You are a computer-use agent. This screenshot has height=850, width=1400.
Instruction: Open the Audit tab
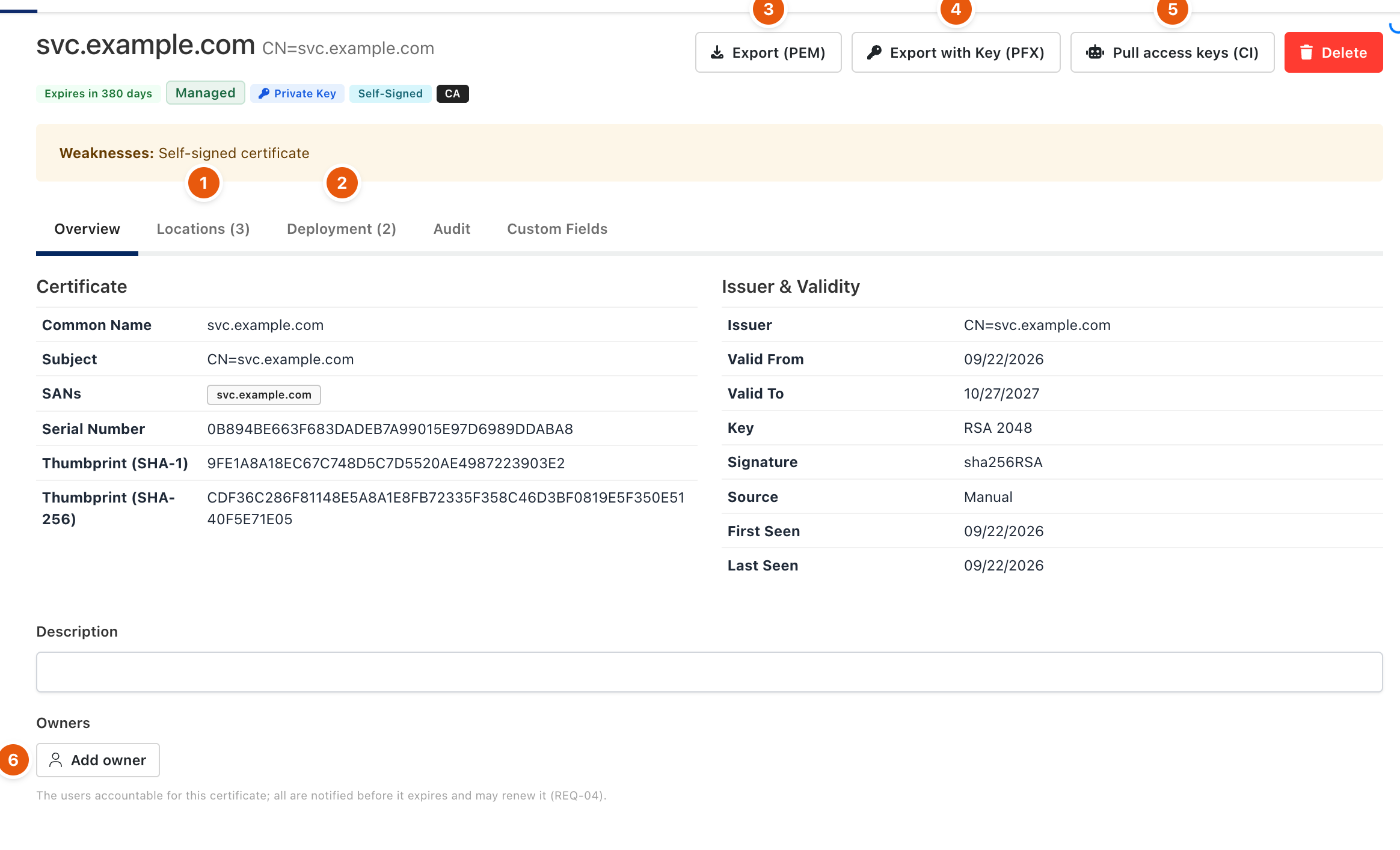click(x=452, y=229)
